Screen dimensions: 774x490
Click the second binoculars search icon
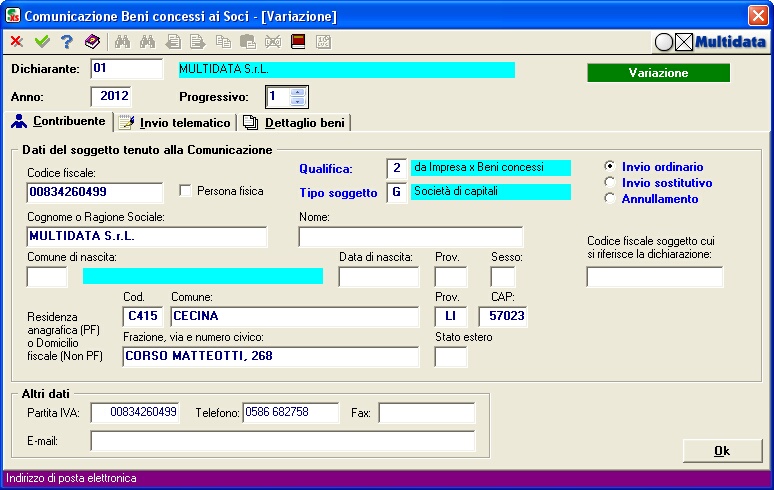[x=147, y=42]
